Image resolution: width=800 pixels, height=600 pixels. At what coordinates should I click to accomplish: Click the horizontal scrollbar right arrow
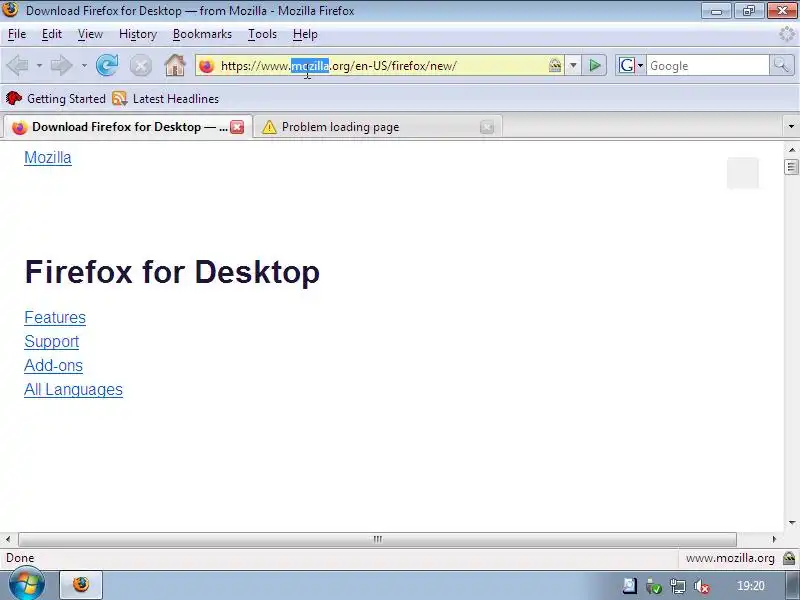coord(774,539)
